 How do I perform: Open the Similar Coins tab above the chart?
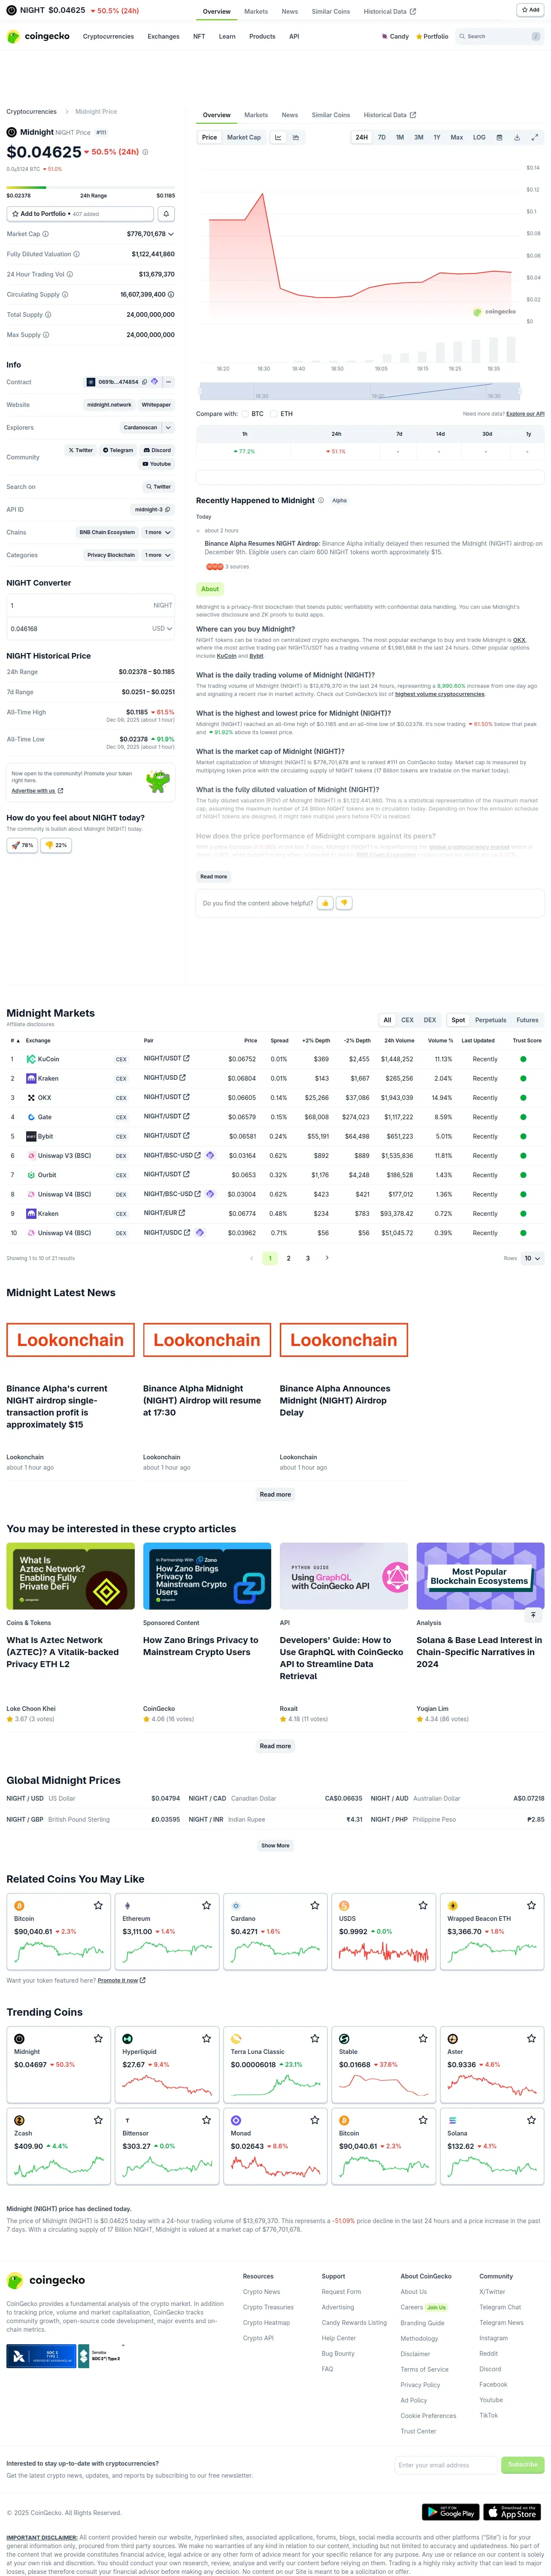[330, 115]
